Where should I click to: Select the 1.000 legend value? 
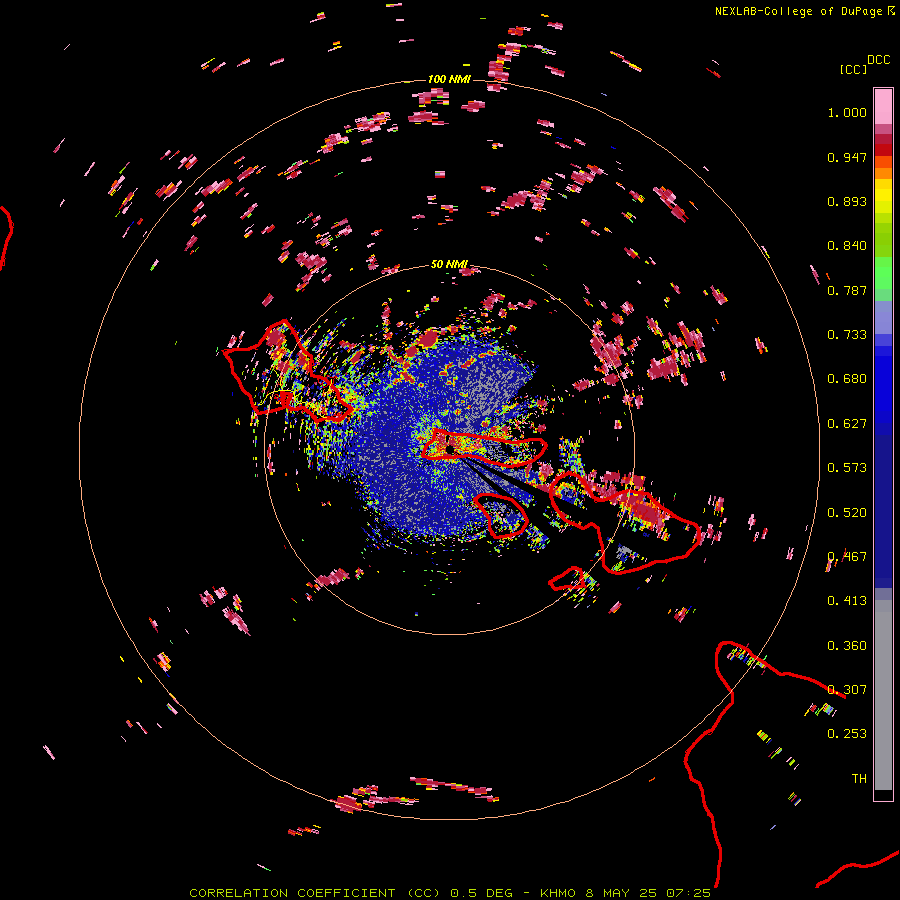pyautogui.click(x=847, y=112)
